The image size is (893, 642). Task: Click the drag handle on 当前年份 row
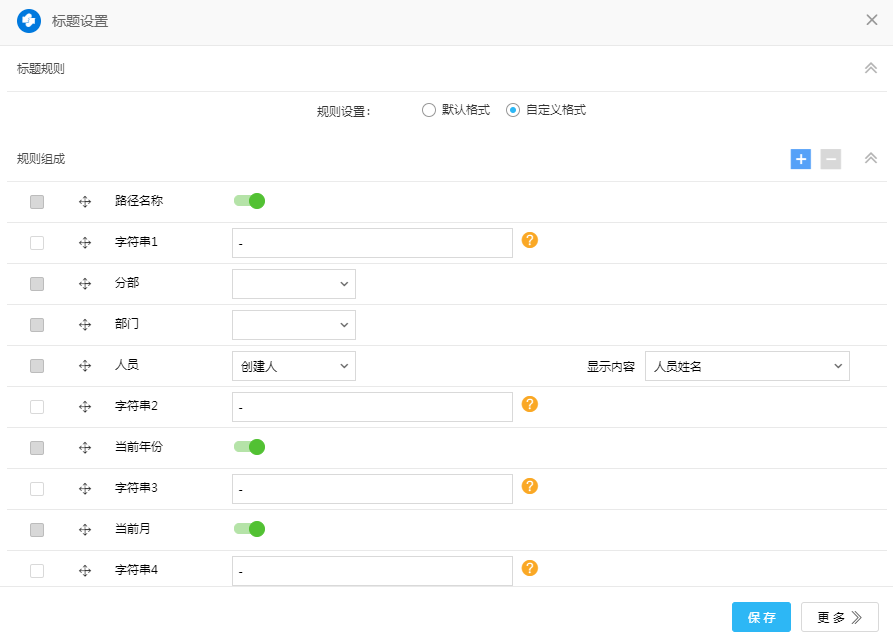pos(85,448)
